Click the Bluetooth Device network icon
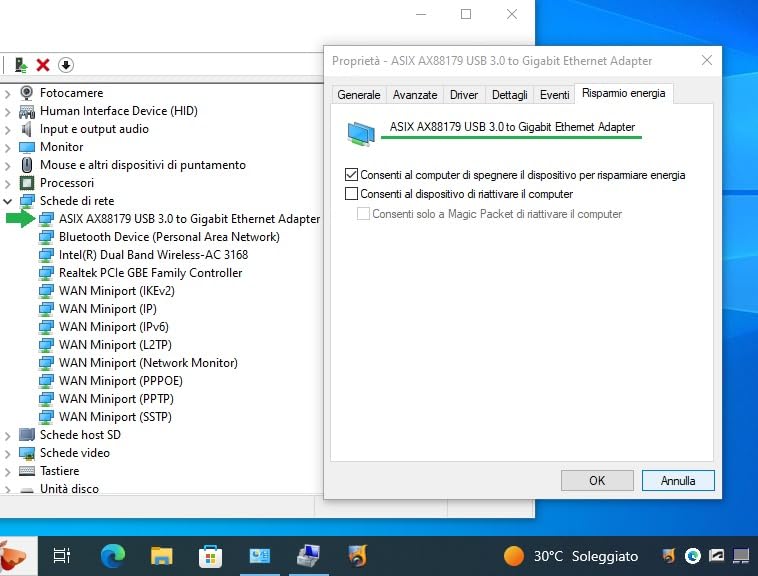The image size is (758, 576). click(46, 237)
